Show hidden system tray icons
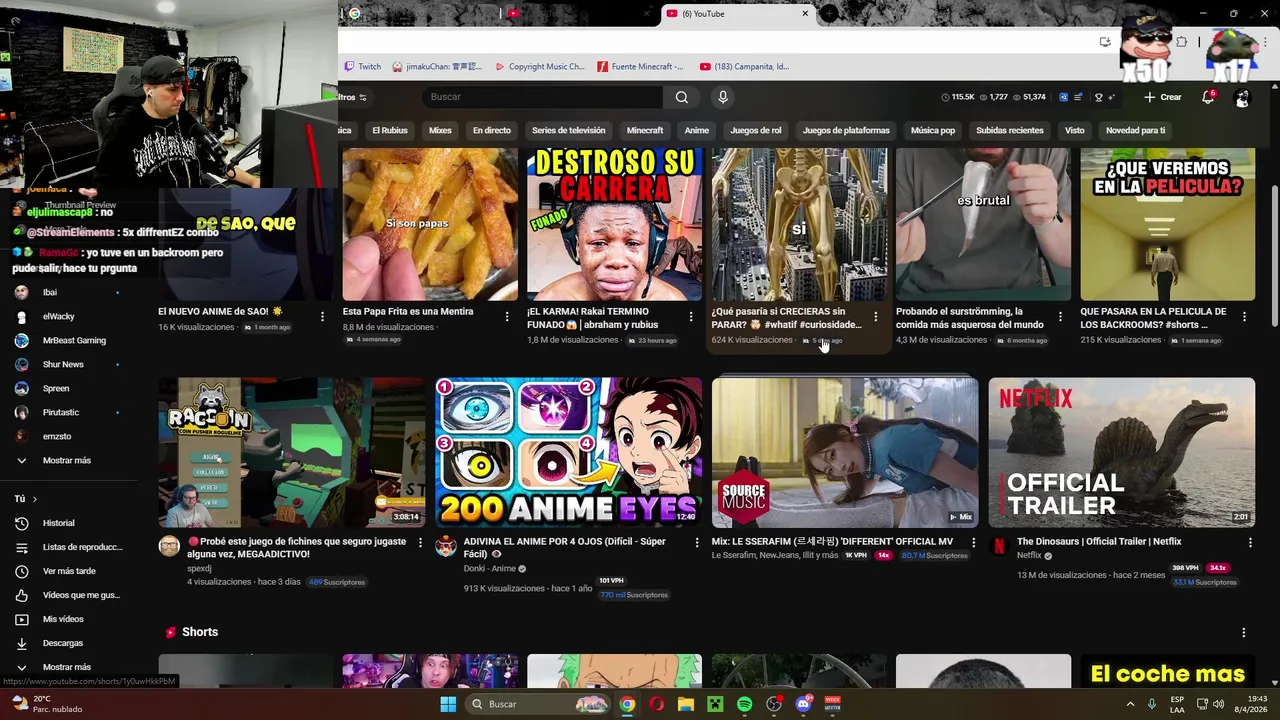The width and height of the screenshot is (1280, 720). [1130, 704]
